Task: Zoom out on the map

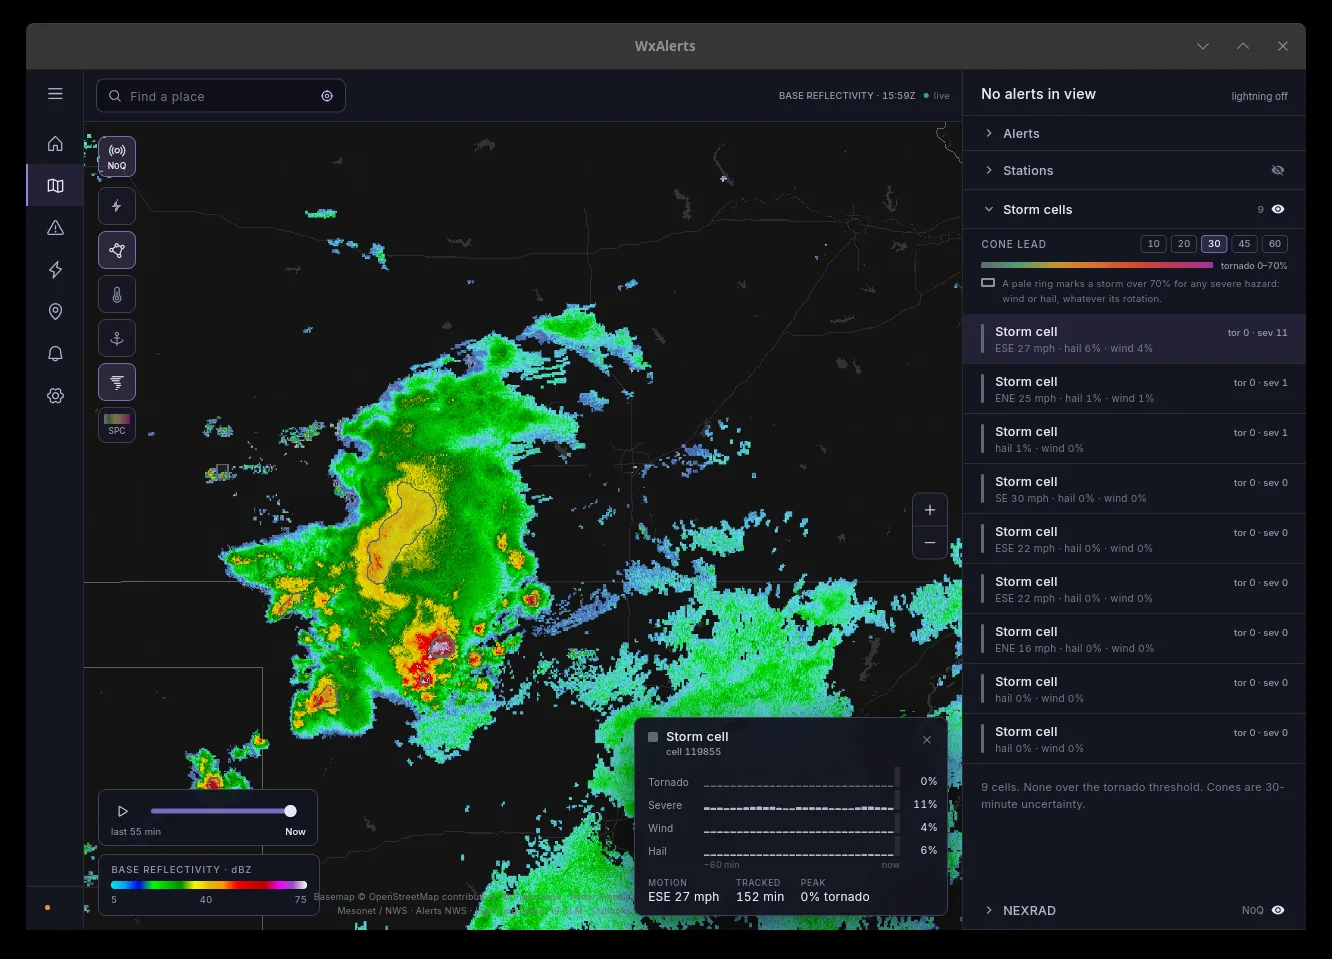Action: 930,542
